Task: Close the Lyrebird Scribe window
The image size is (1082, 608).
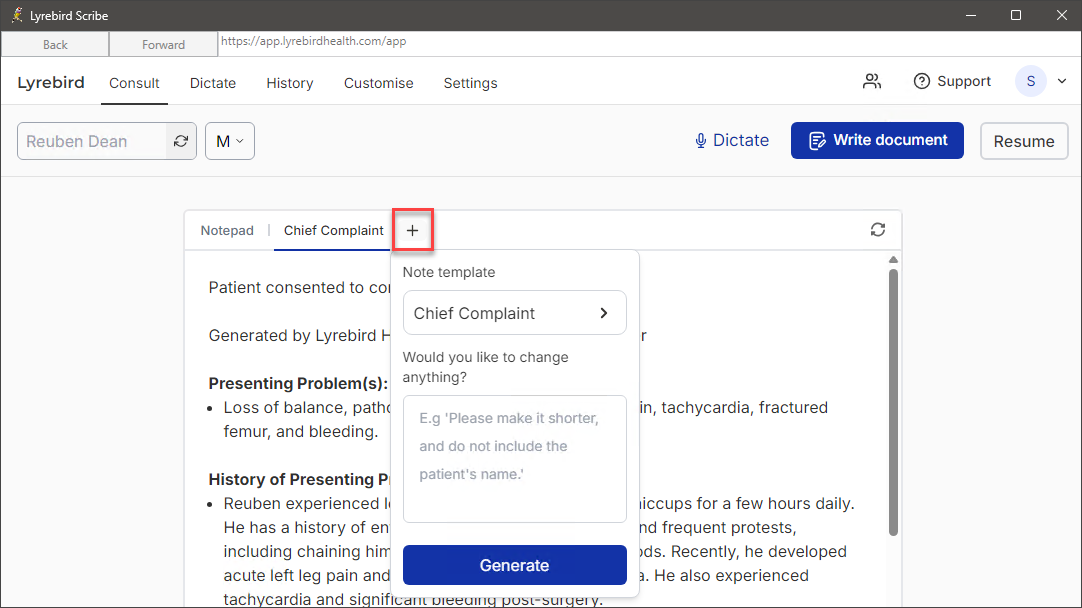Action: pos(1061,14)
